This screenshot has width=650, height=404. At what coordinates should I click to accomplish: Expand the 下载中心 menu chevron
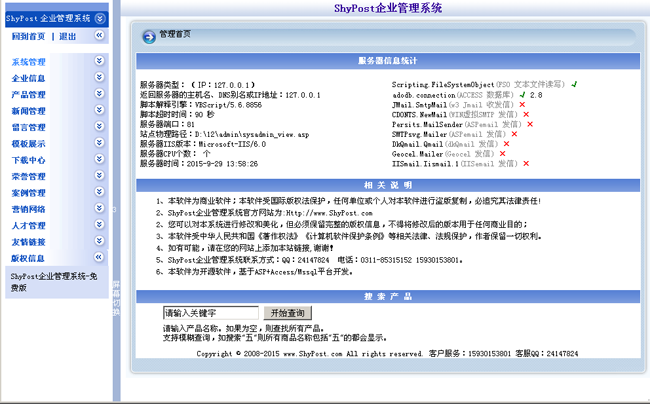click(x=99, y=159)
